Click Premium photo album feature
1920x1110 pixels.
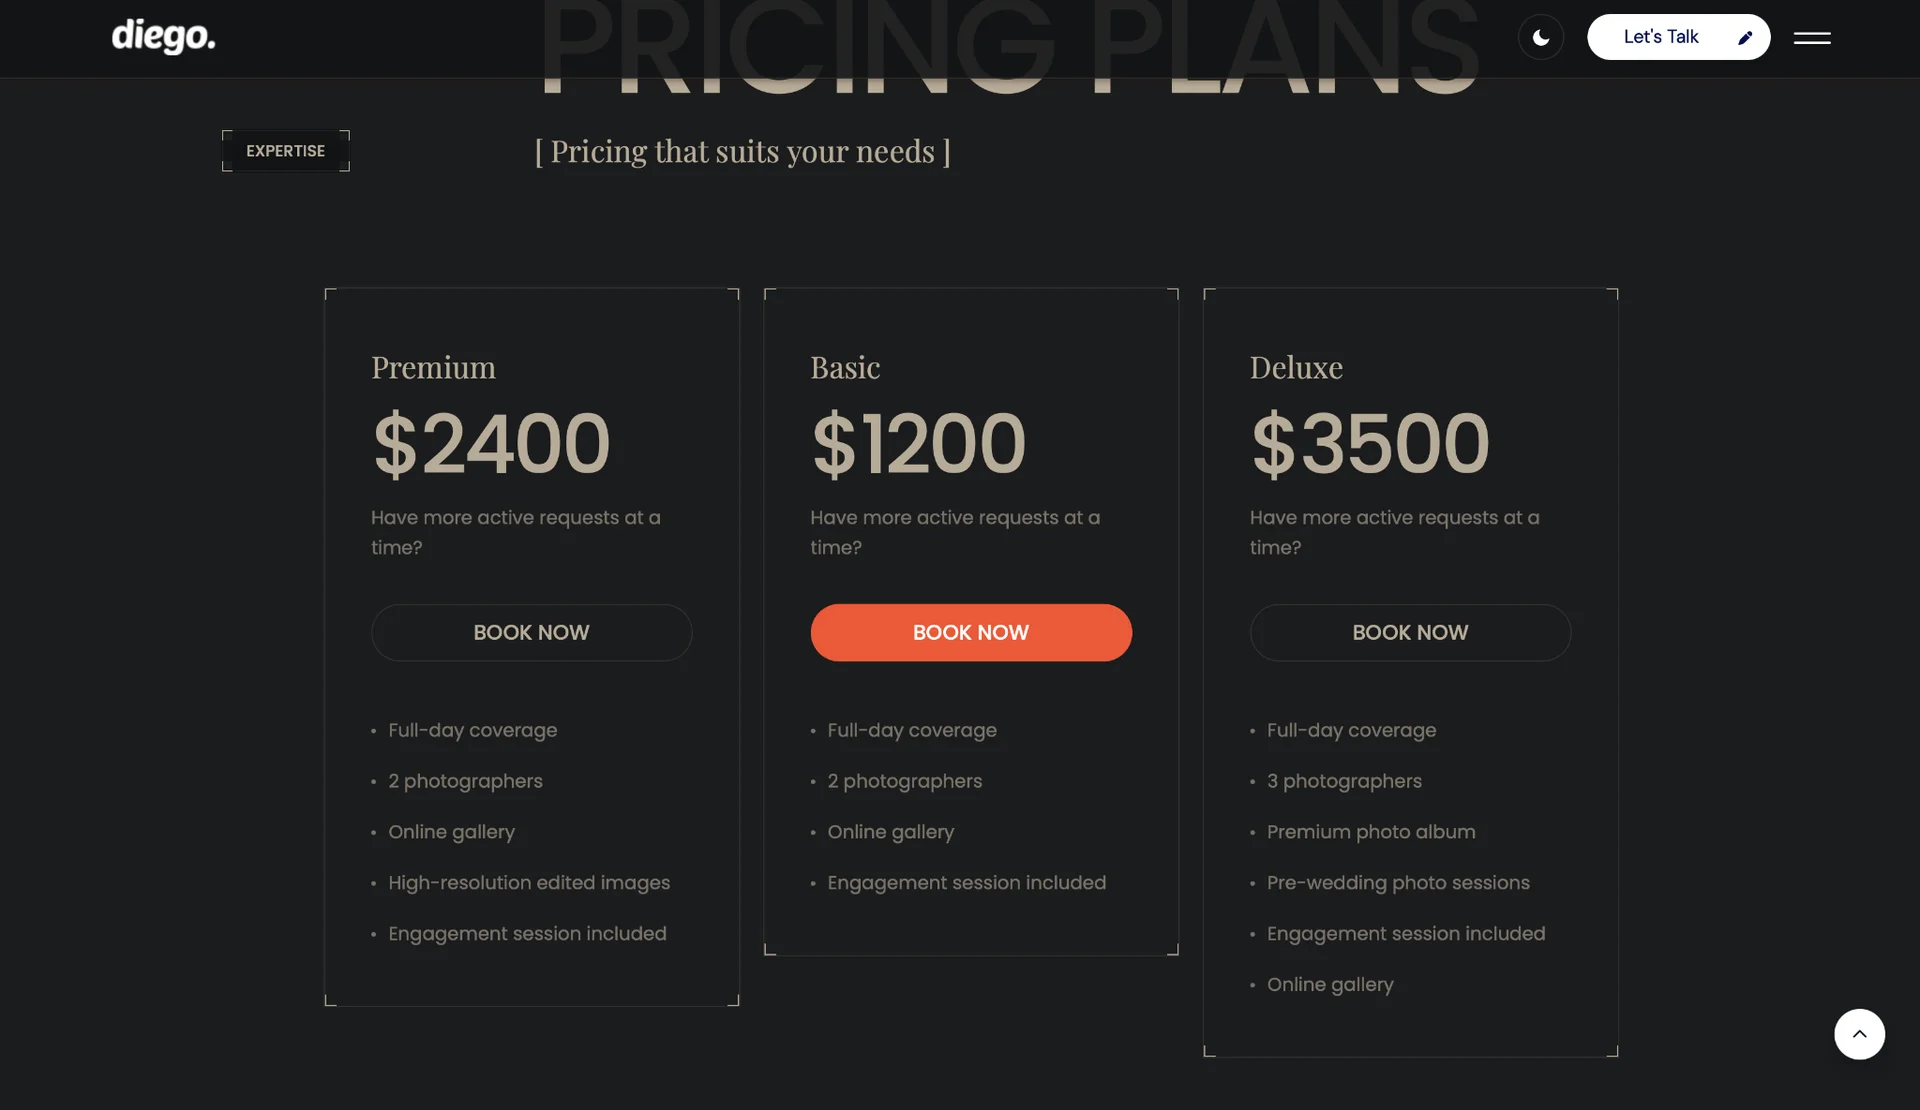pyautogui.click(x=1370, y=832)
